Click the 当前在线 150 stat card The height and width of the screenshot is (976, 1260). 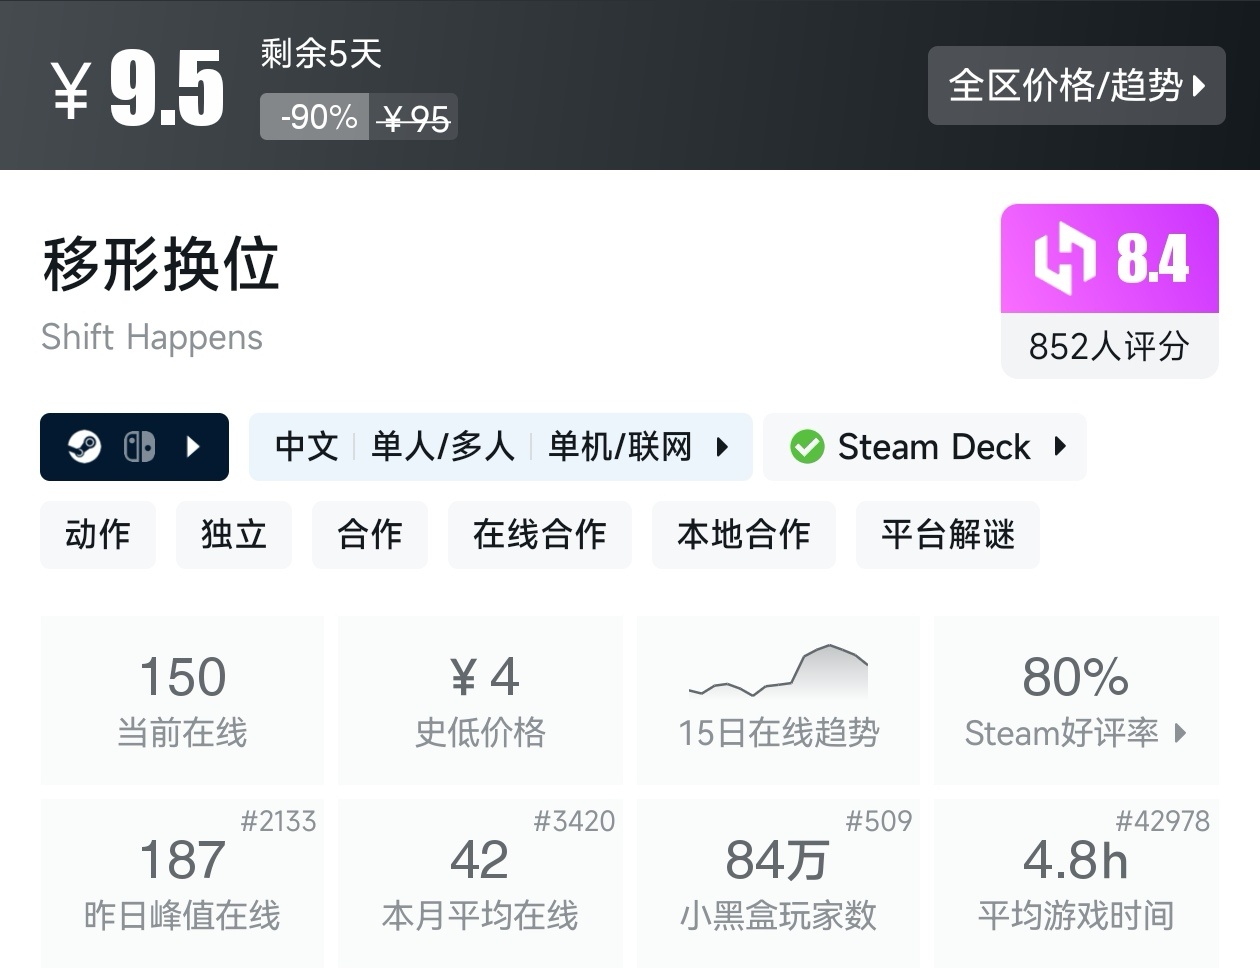182,700
